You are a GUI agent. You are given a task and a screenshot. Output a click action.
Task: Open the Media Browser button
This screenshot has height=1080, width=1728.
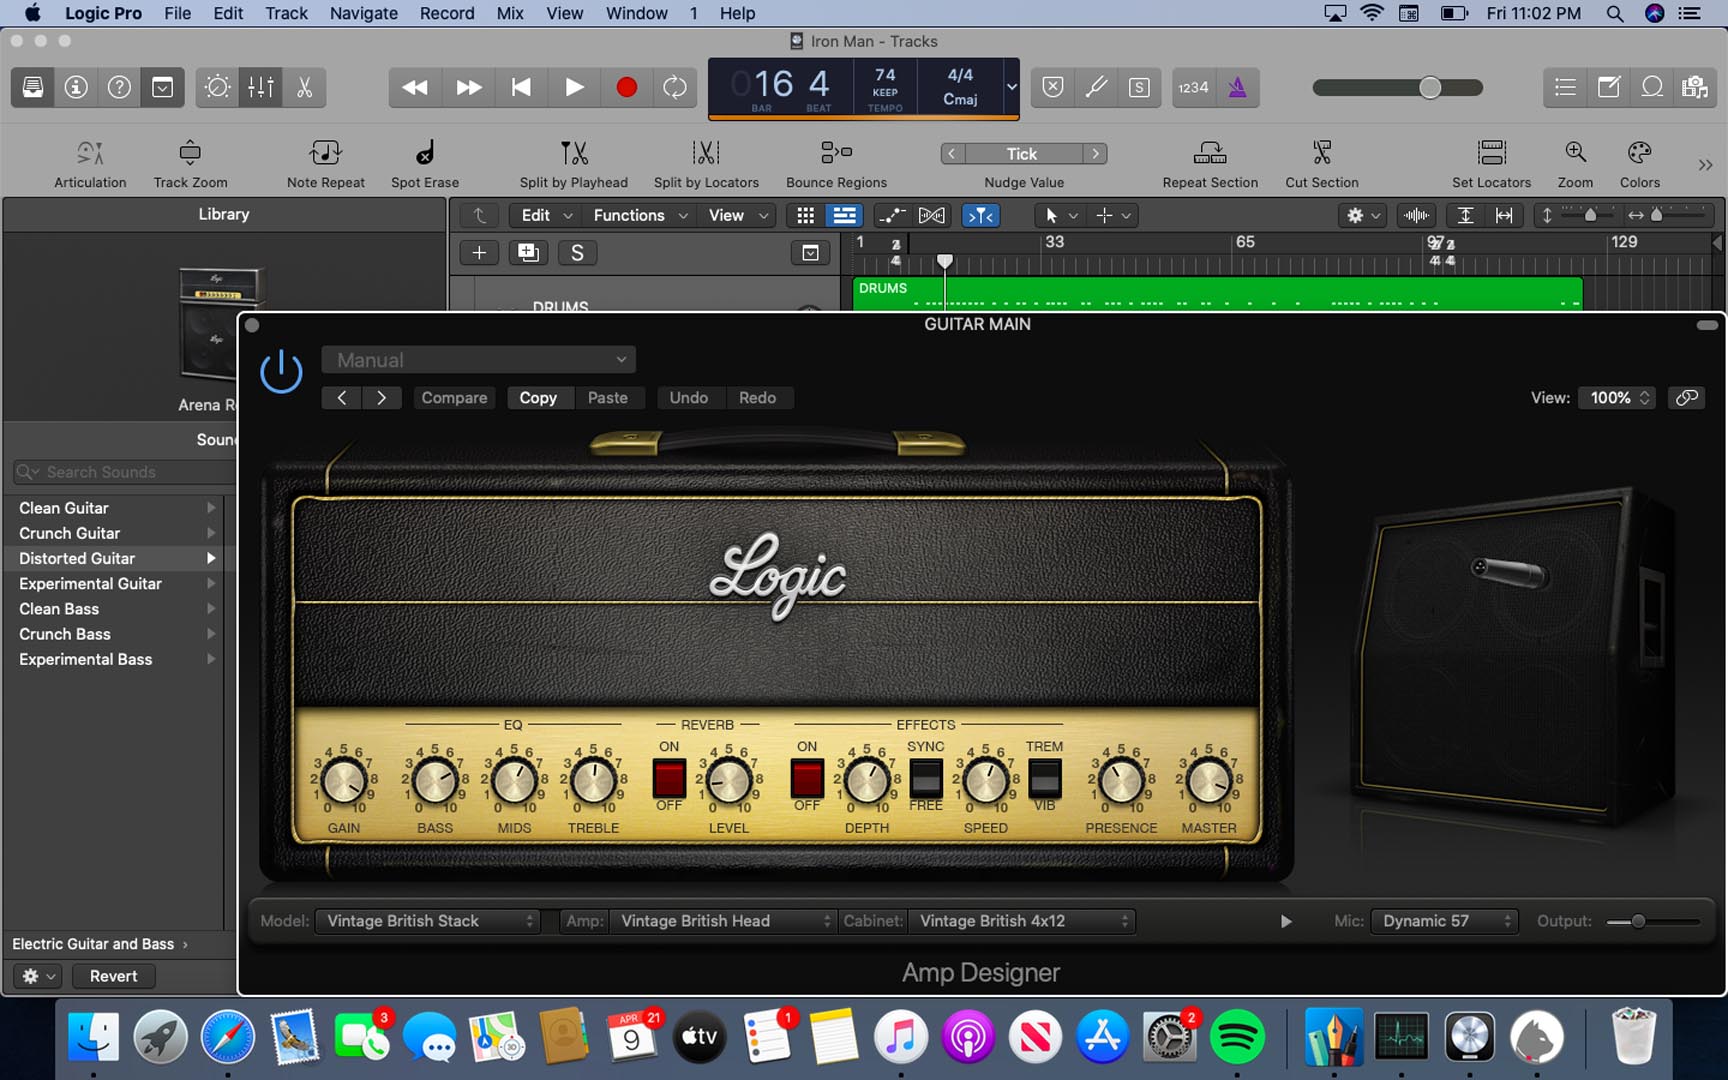1695,87
